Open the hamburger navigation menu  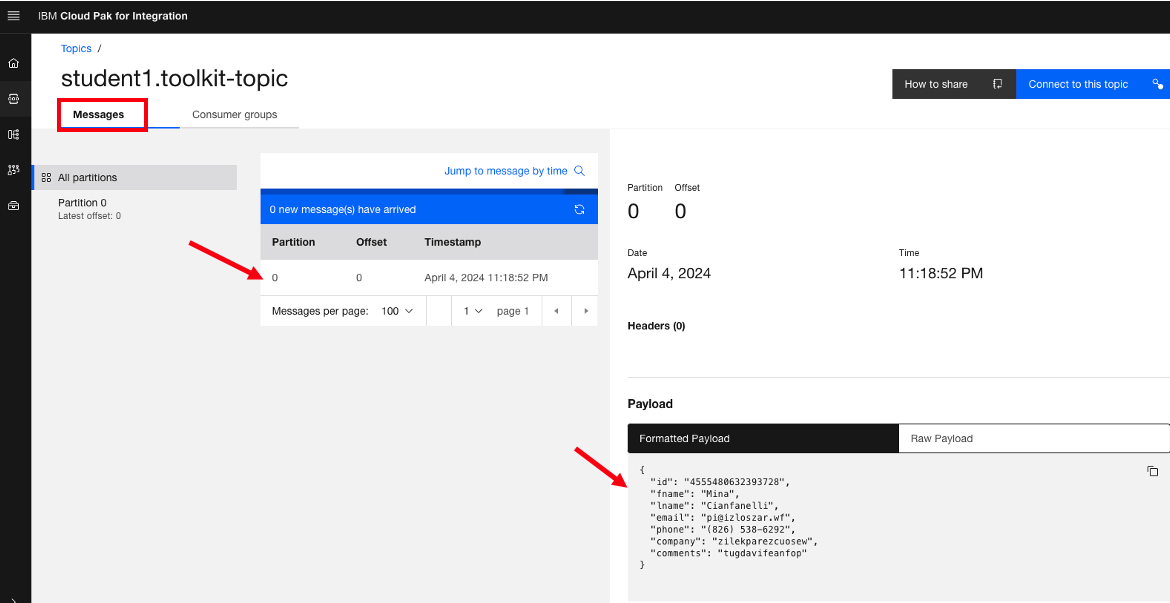click(x=13, y=16)
